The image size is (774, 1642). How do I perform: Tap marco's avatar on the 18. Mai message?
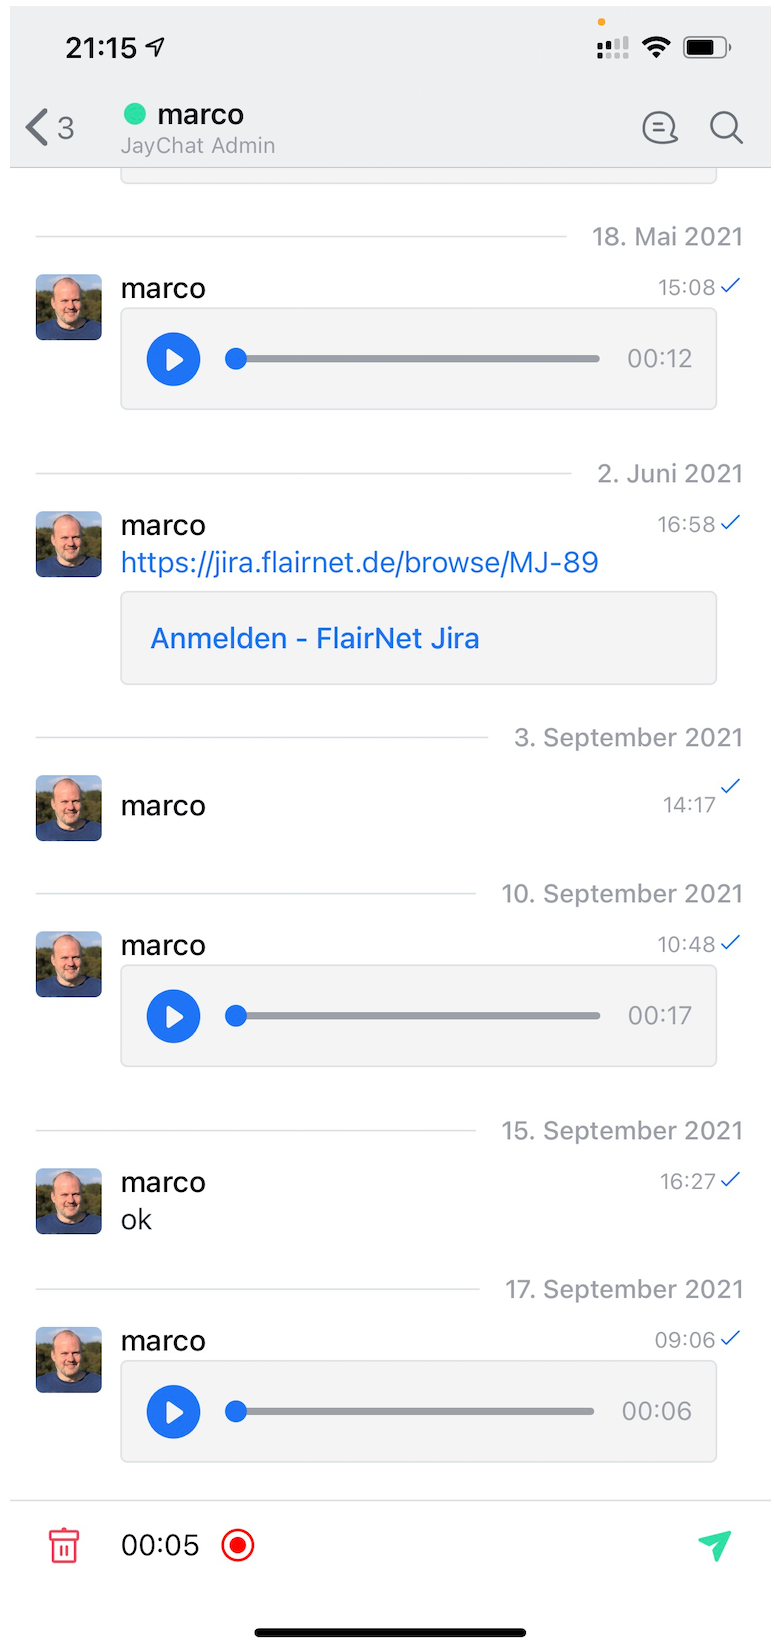(x=69, y=307)
